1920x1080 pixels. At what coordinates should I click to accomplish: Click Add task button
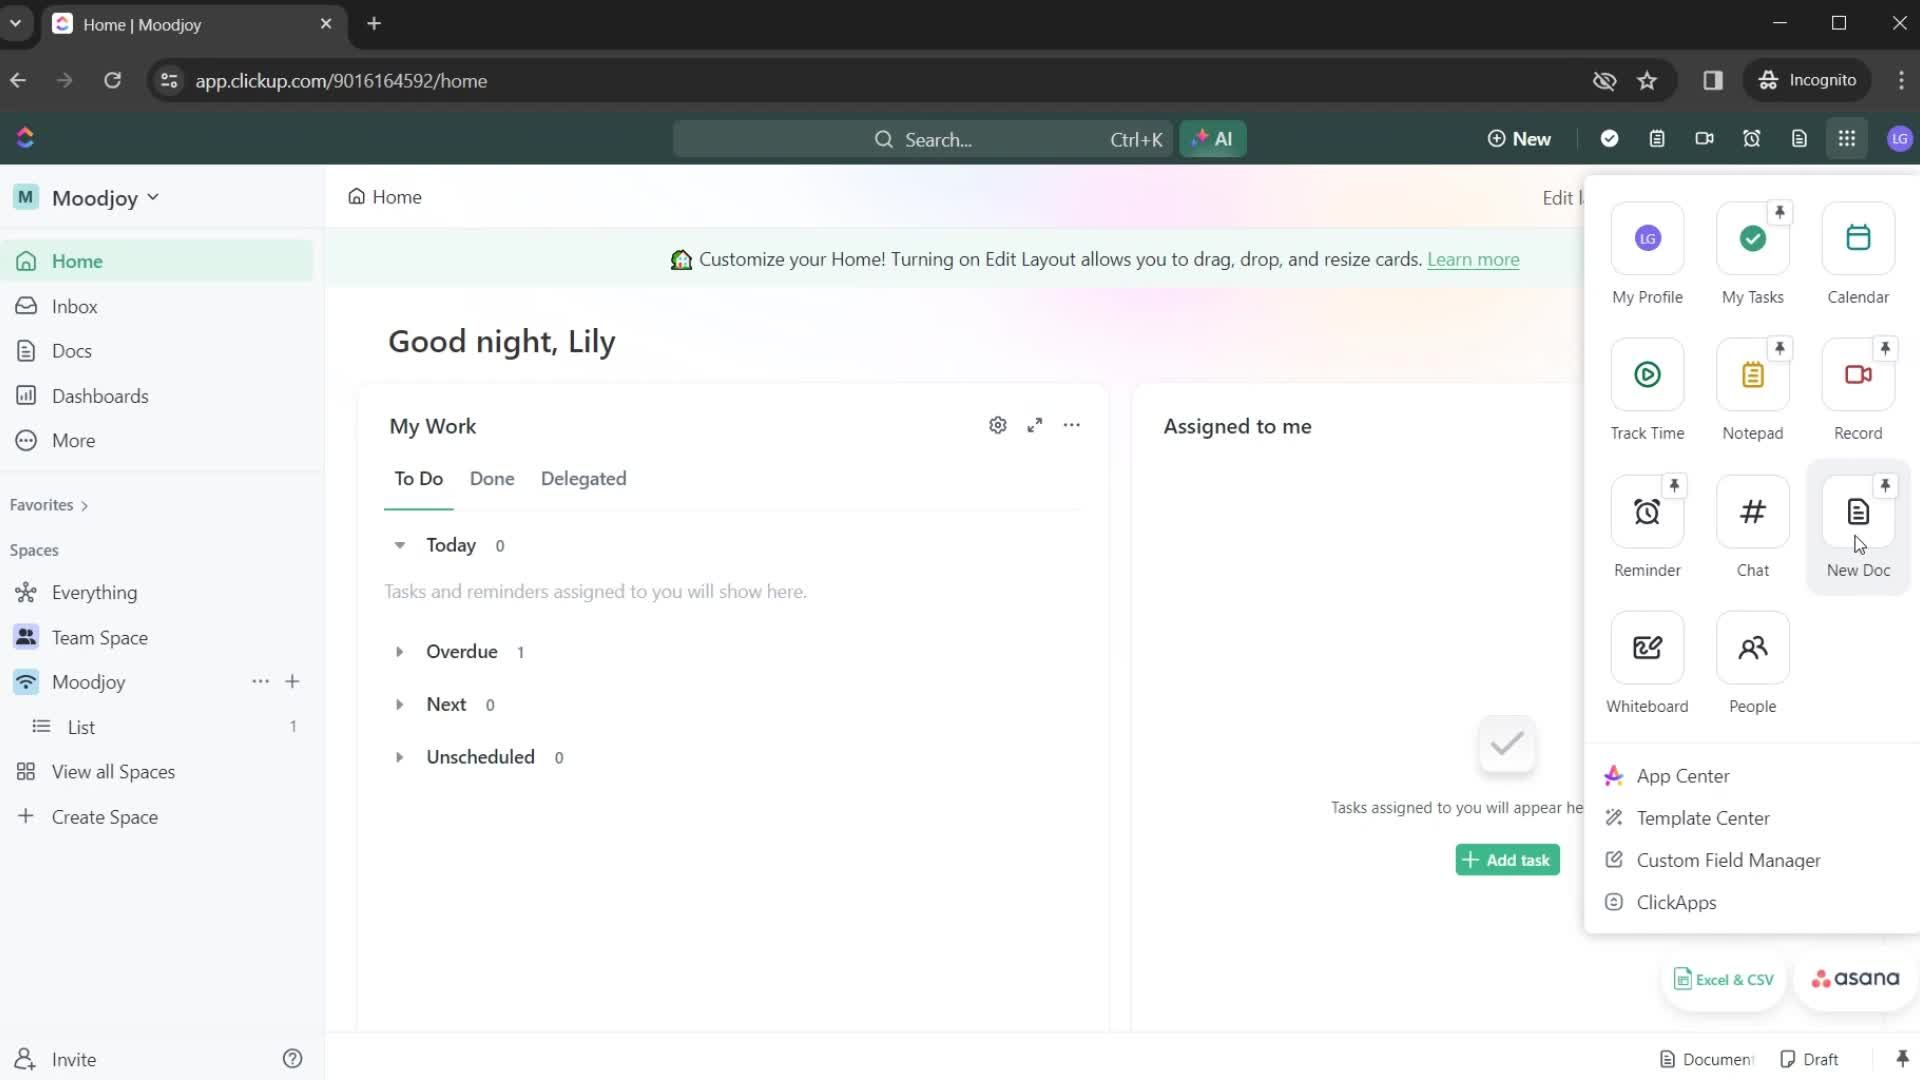tap(1507, 860)
